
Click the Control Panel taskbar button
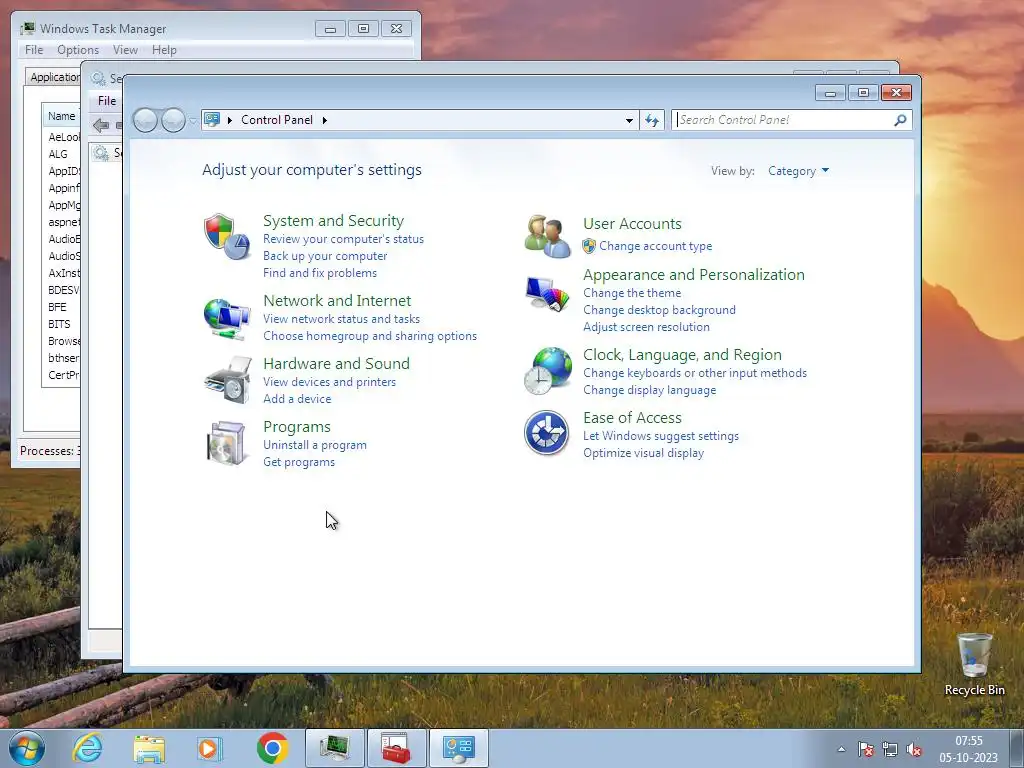tap(458, 748)
